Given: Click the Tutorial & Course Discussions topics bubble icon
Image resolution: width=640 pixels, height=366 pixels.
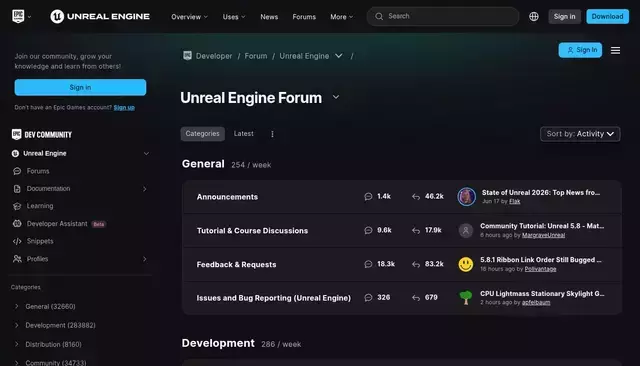Looking at the screenshot, I should (x=368, y=230).
